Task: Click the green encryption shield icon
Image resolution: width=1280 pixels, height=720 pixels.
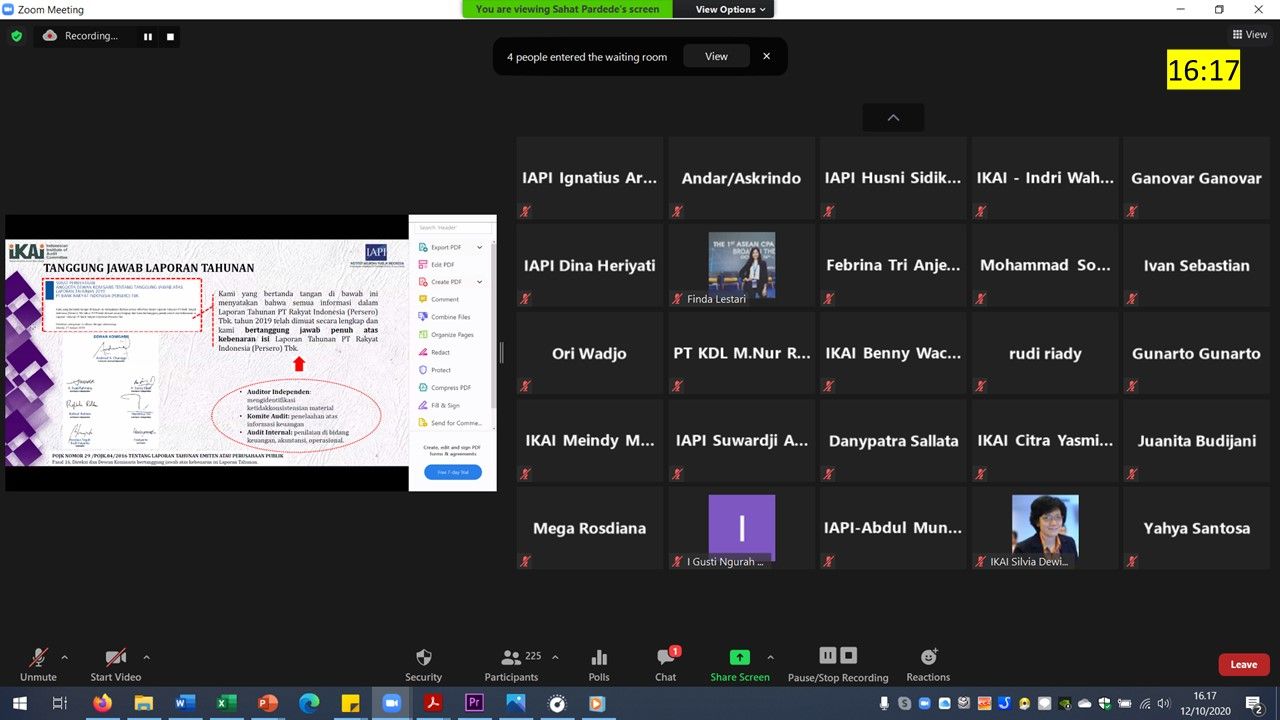Action: click(x=16, y=36)
